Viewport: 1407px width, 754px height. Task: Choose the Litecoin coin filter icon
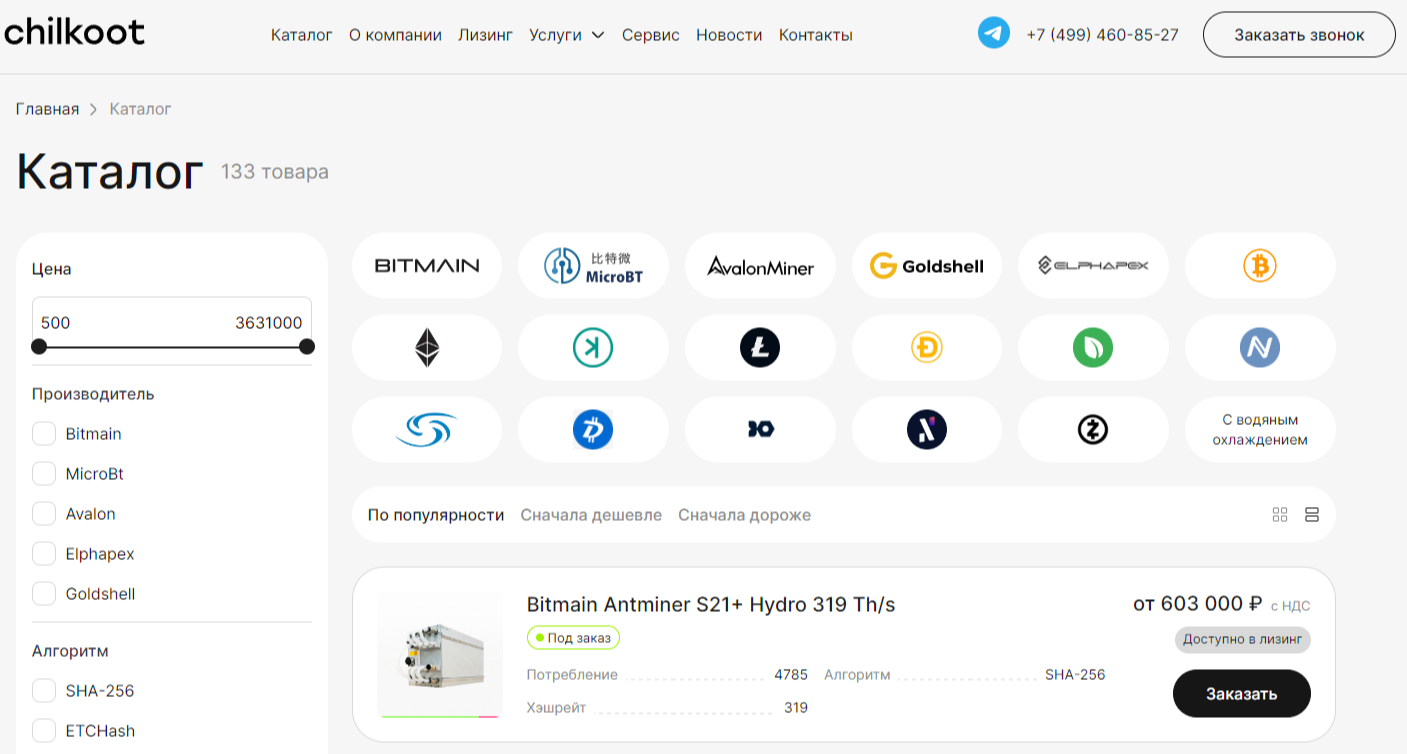(760, 348)
